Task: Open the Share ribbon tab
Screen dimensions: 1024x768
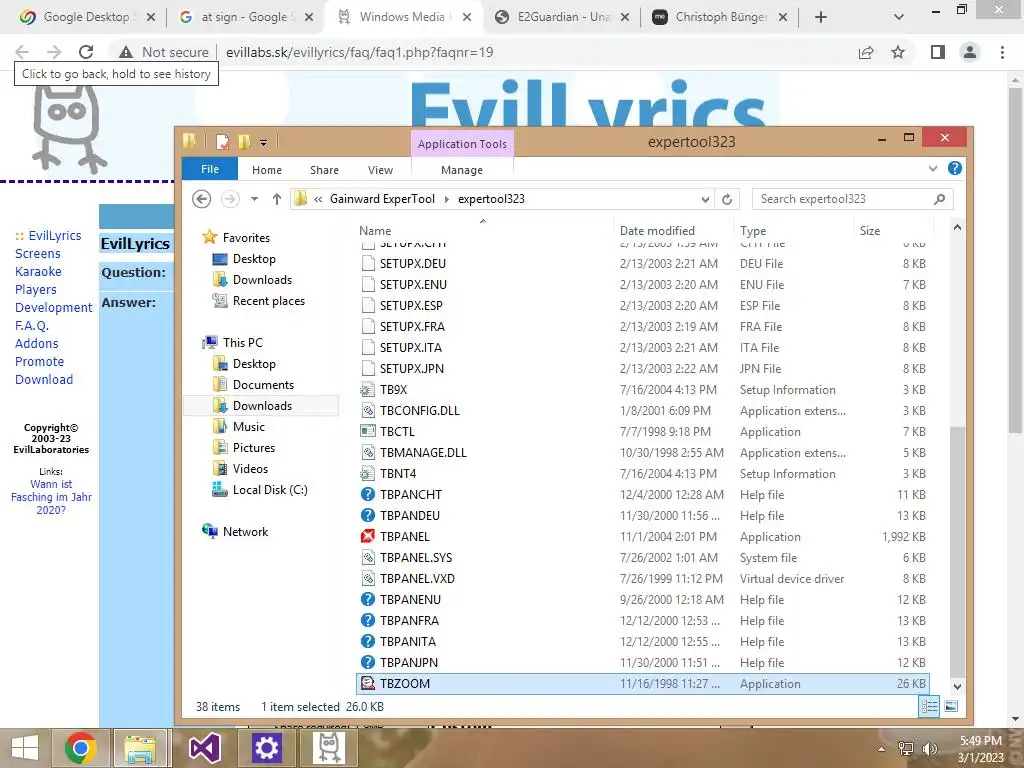Action: coord(324,170)
